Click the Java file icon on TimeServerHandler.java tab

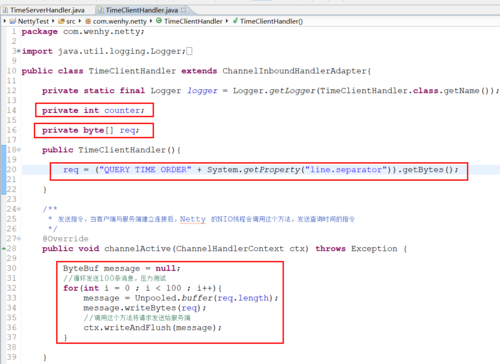click(6, 10)
